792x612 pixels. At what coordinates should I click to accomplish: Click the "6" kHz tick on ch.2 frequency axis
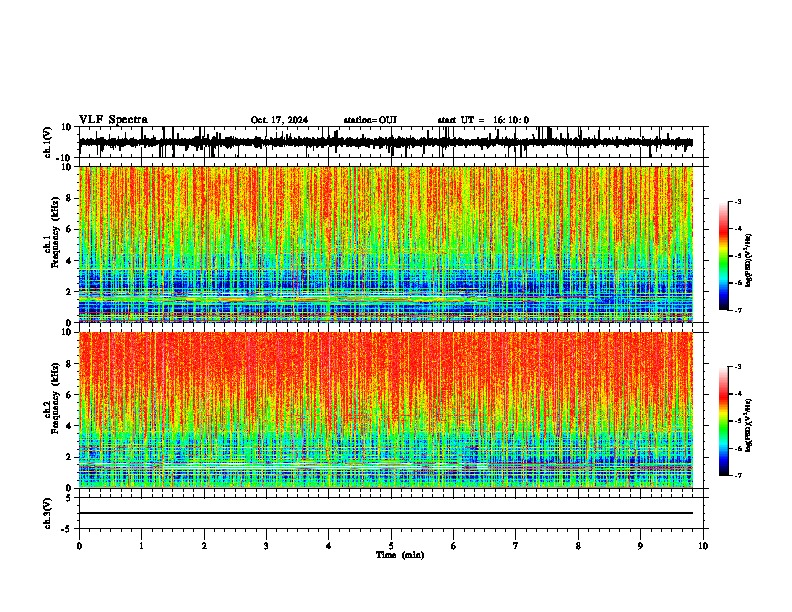70,394
